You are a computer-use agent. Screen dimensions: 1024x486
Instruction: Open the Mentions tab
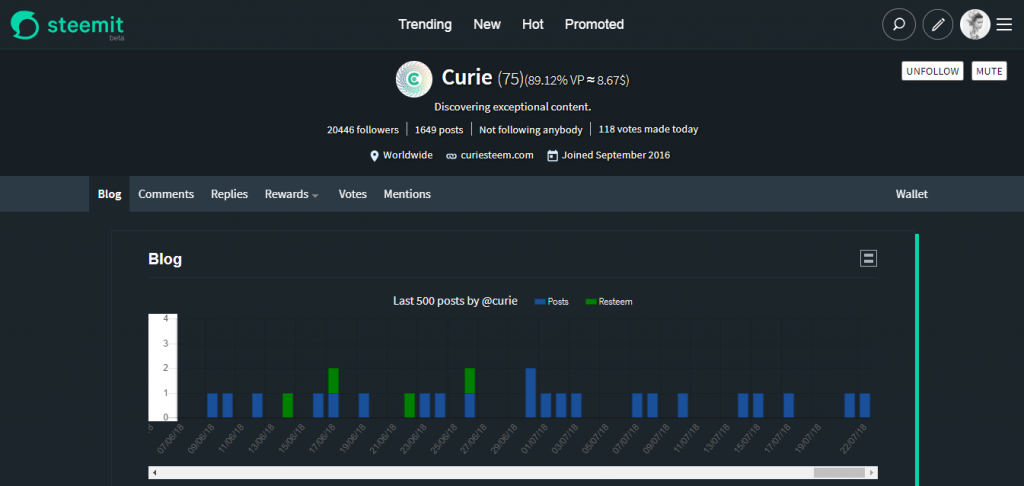click(407, 194)
